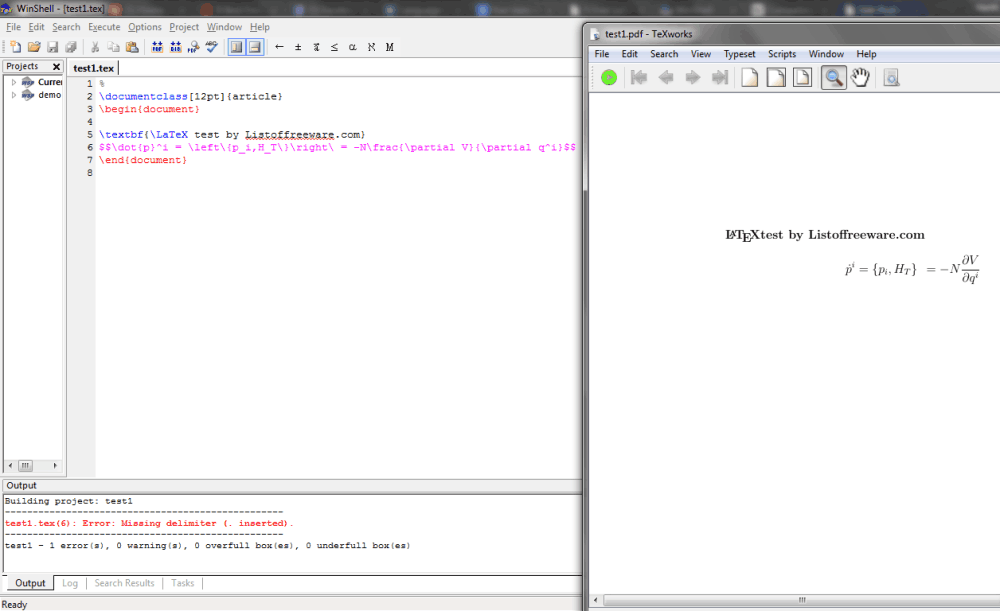Save the file with the floppy icon
1000x611 pixels.
click(x=52, y=47)
